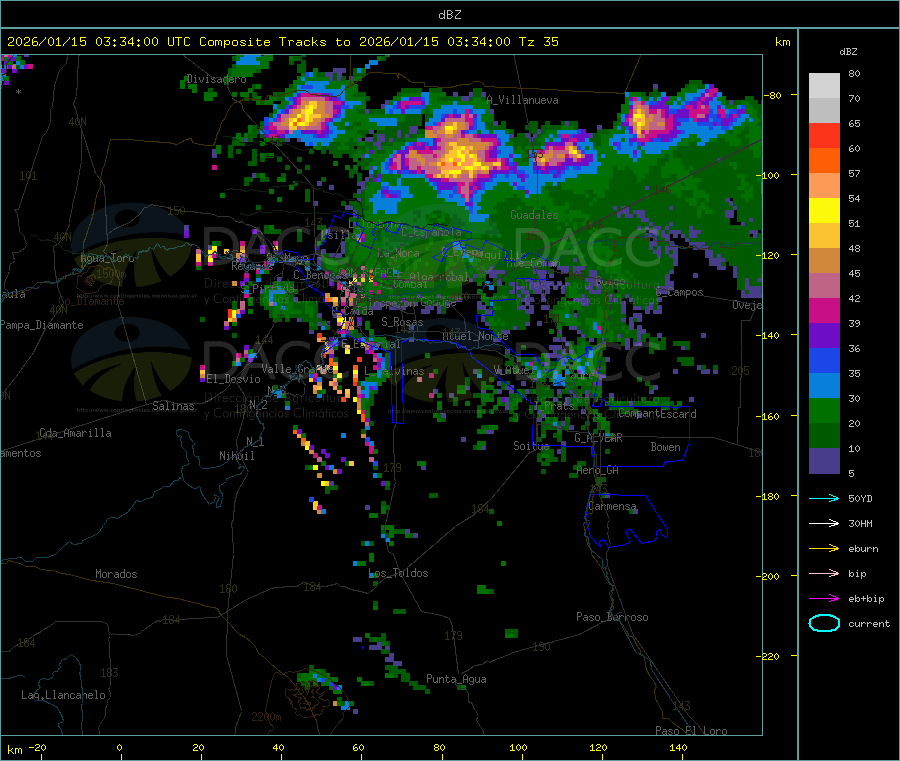The image size is (900, 761).
Task: Click the cyan 'current' ellipse symbol
Action: [x=824, y=623]
